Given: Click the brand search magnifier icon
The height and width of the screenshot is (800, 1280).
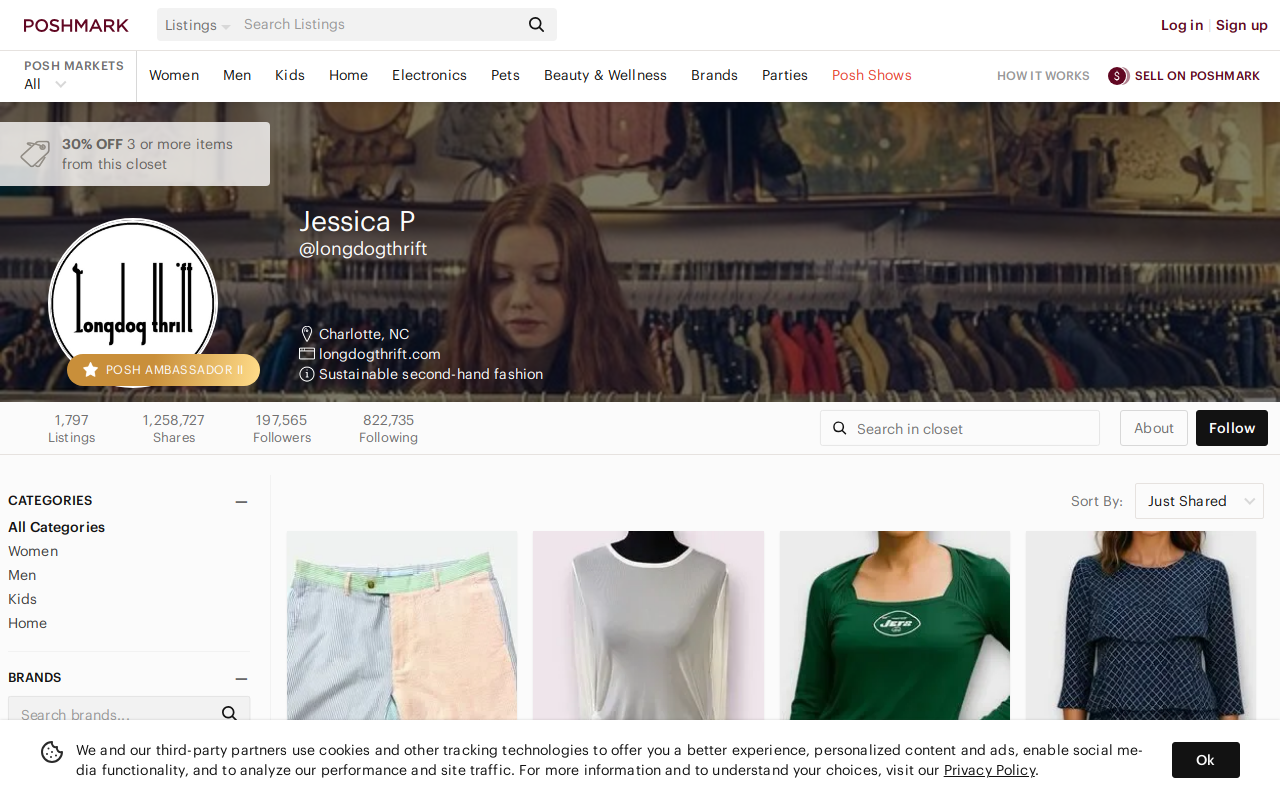Looking at the screenshot, I should (x=229, y=713).
